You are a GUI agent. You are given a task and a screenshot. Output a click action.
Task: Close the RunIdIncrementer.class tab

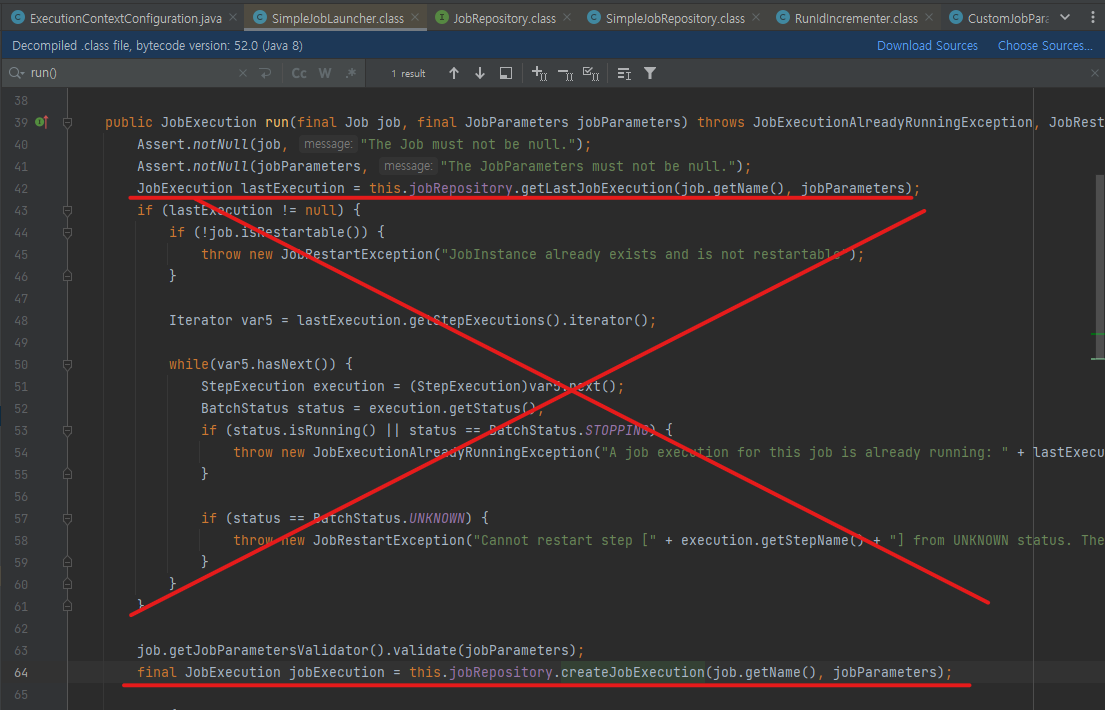pyautogui.click(x=929, y=18)
